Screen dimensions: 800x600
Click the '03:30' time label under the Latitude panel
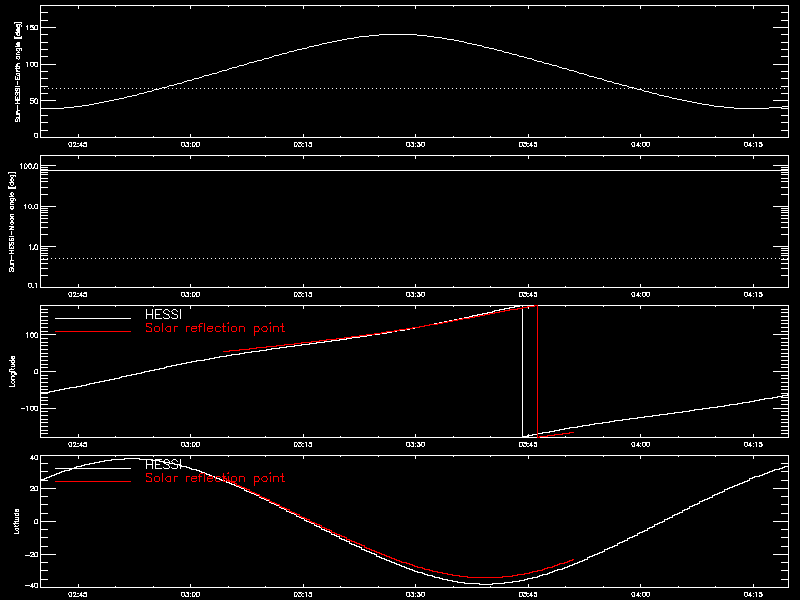[415, 594]
